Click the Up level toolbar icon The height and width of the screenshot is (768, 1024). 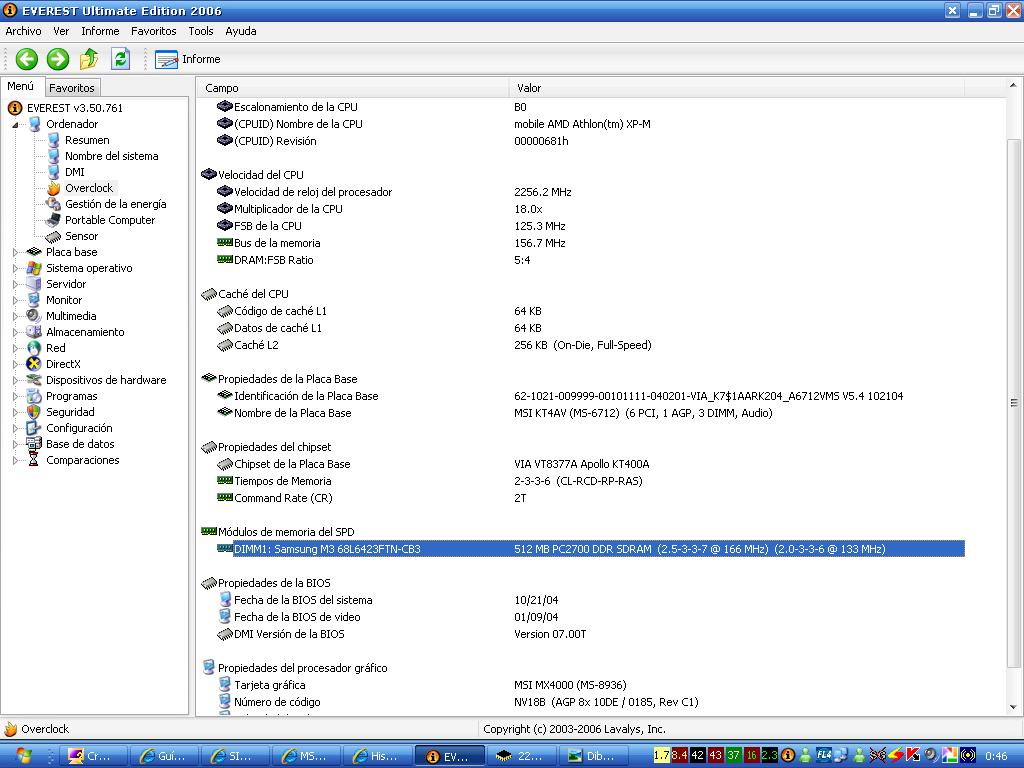click(89, 59)
